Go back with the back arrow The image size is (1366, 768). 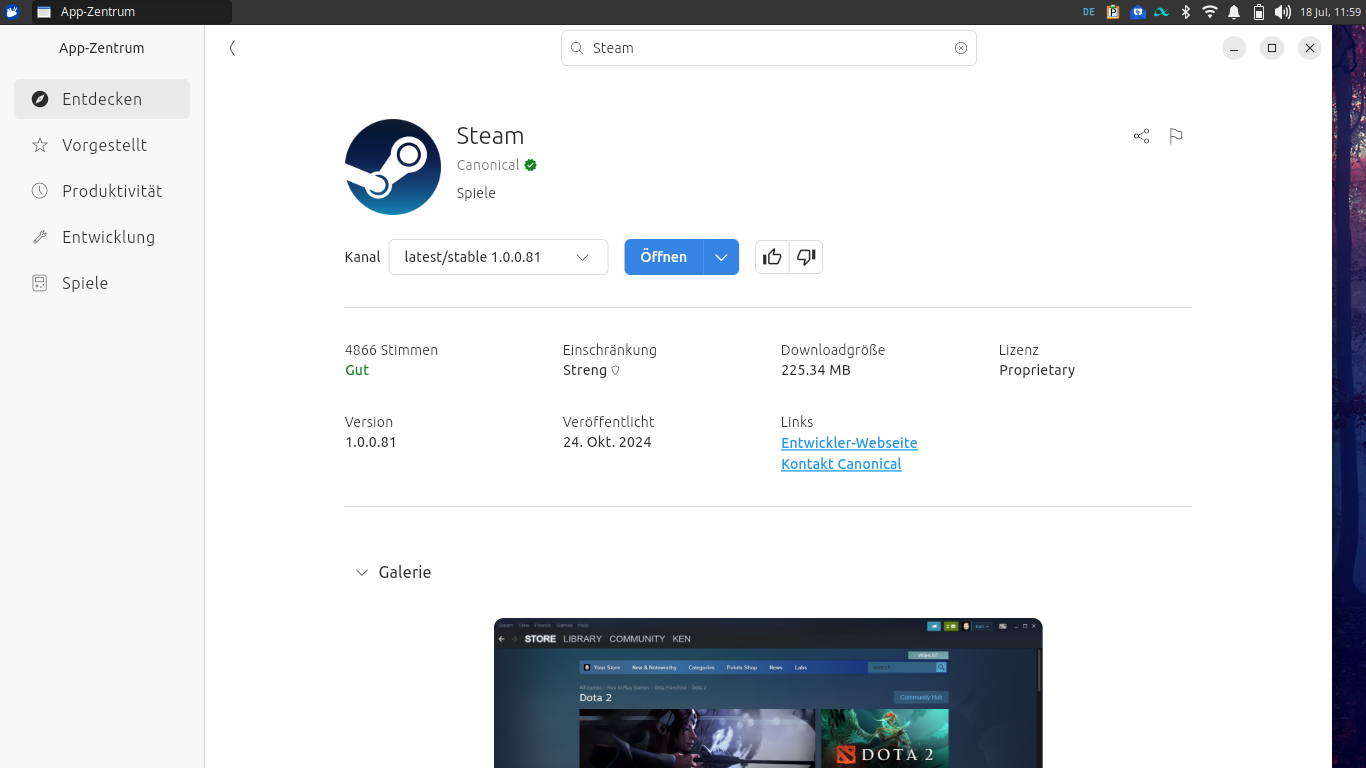coord(232,48)
